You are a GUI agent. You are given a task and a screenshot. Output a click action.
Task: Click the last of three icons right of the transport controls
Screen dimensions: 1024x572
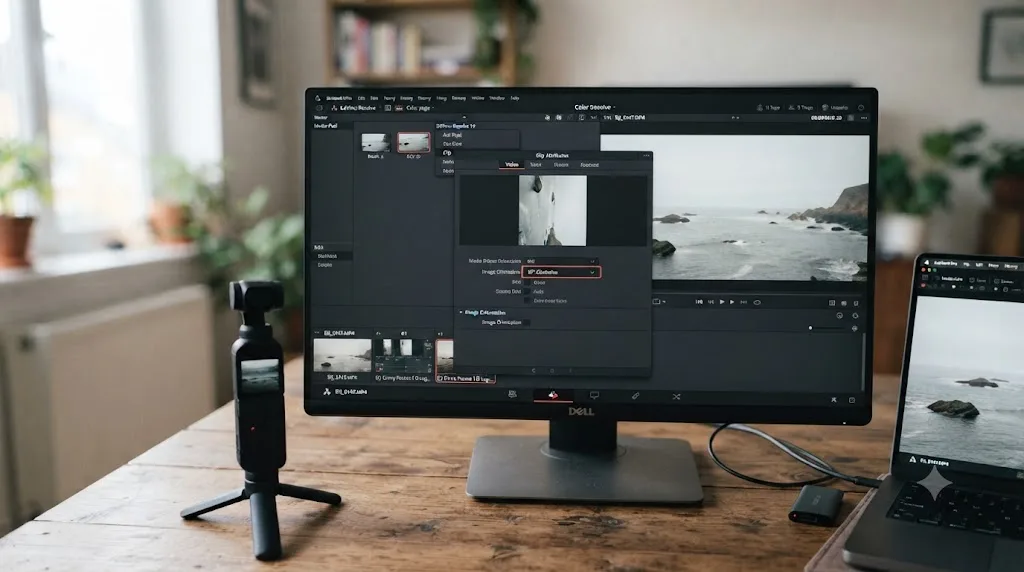click(x=856, y=303)
